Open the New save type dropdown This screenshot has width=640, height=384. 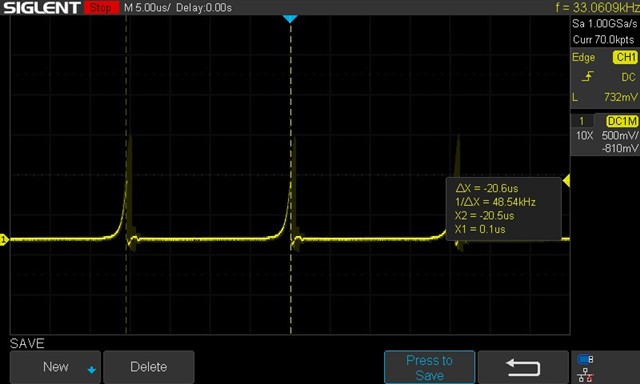coord(55,367)
